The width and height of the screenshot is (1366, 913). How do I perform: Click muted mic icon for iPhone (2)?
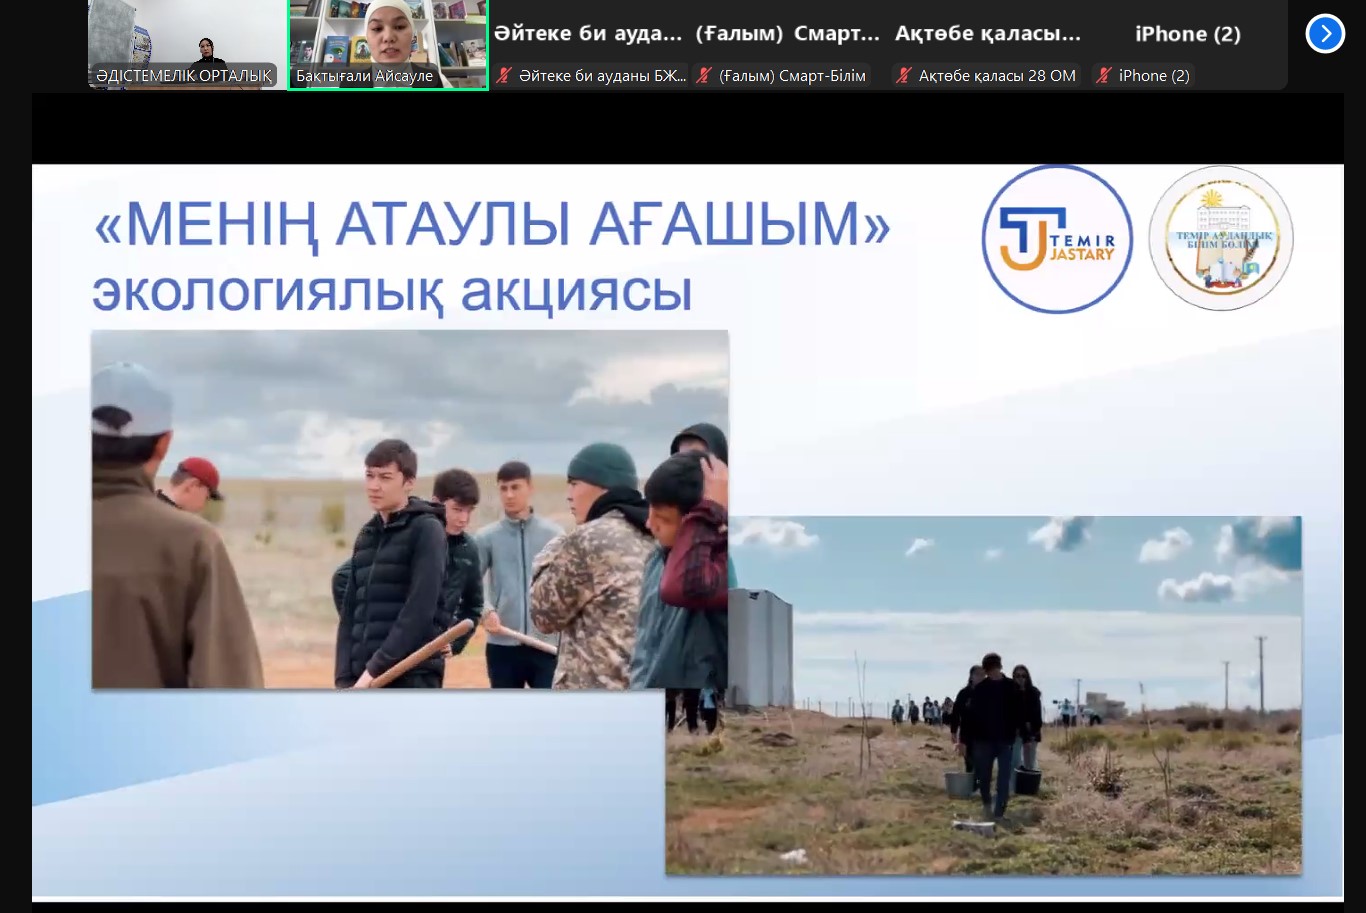(x=1104, y=76)
